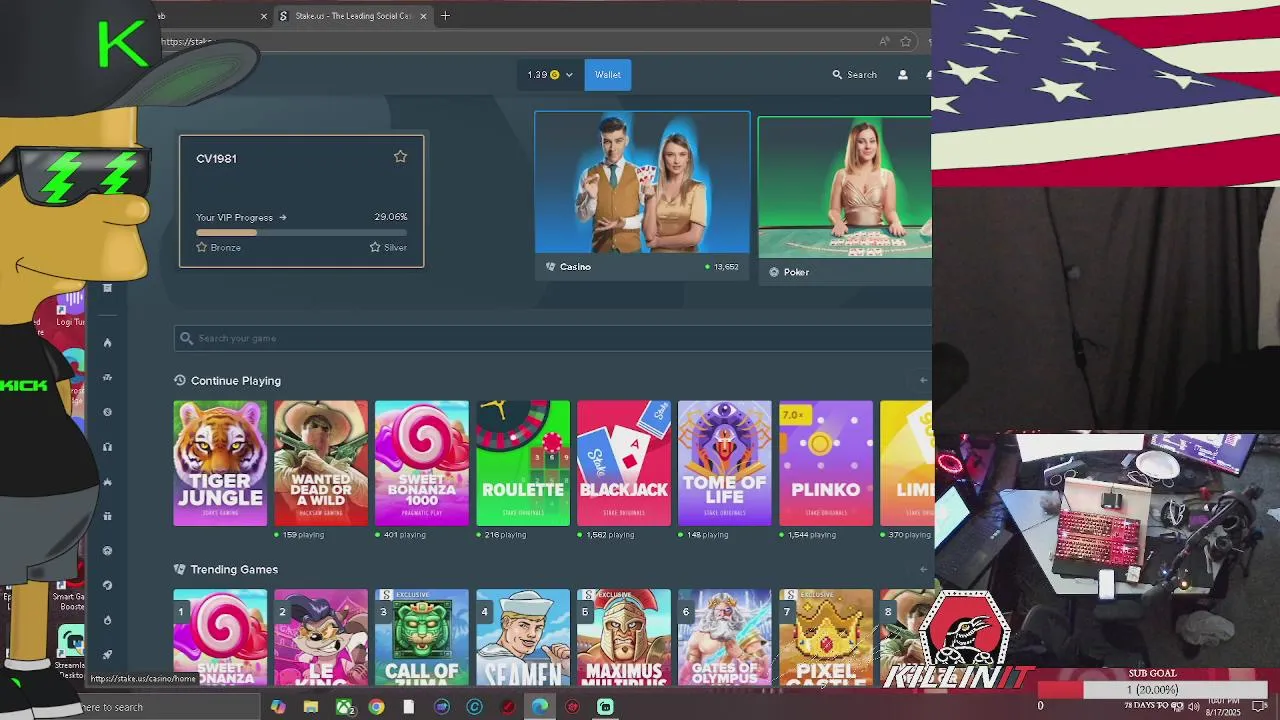Open Xbox app from the taskbar
Screen dimensions: 1280x720
[x=344, y=707]
